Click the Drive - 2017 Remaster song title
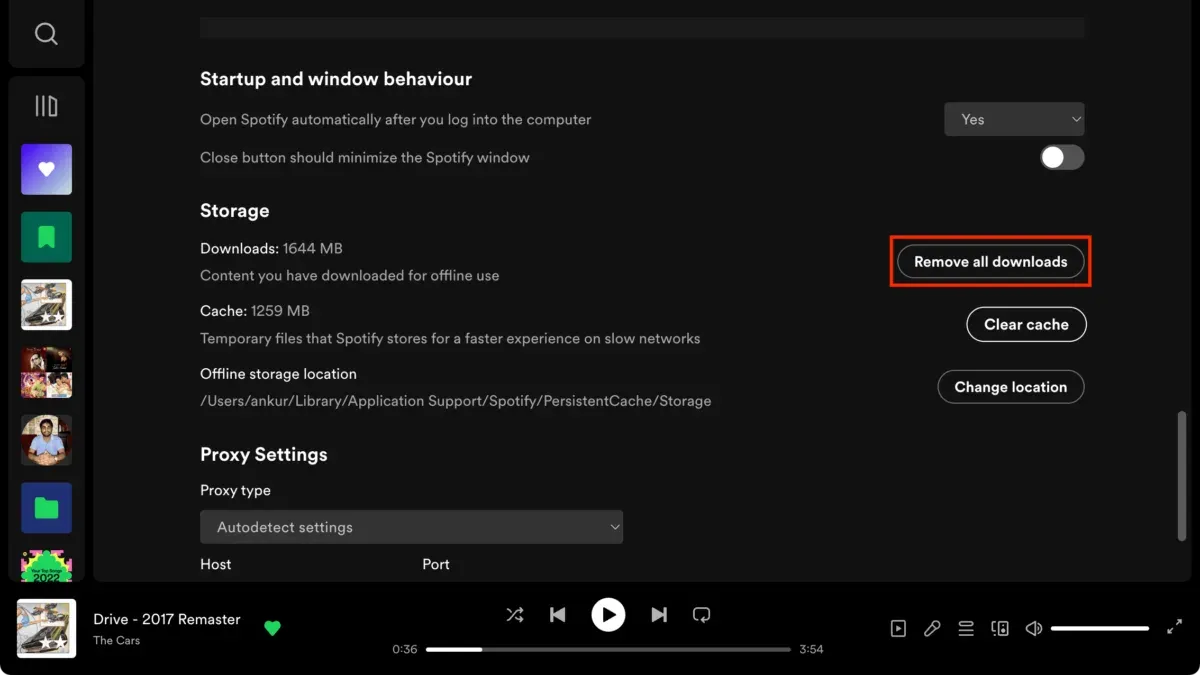This screenshot has height=675, width=1200. [x=167, y=619]
